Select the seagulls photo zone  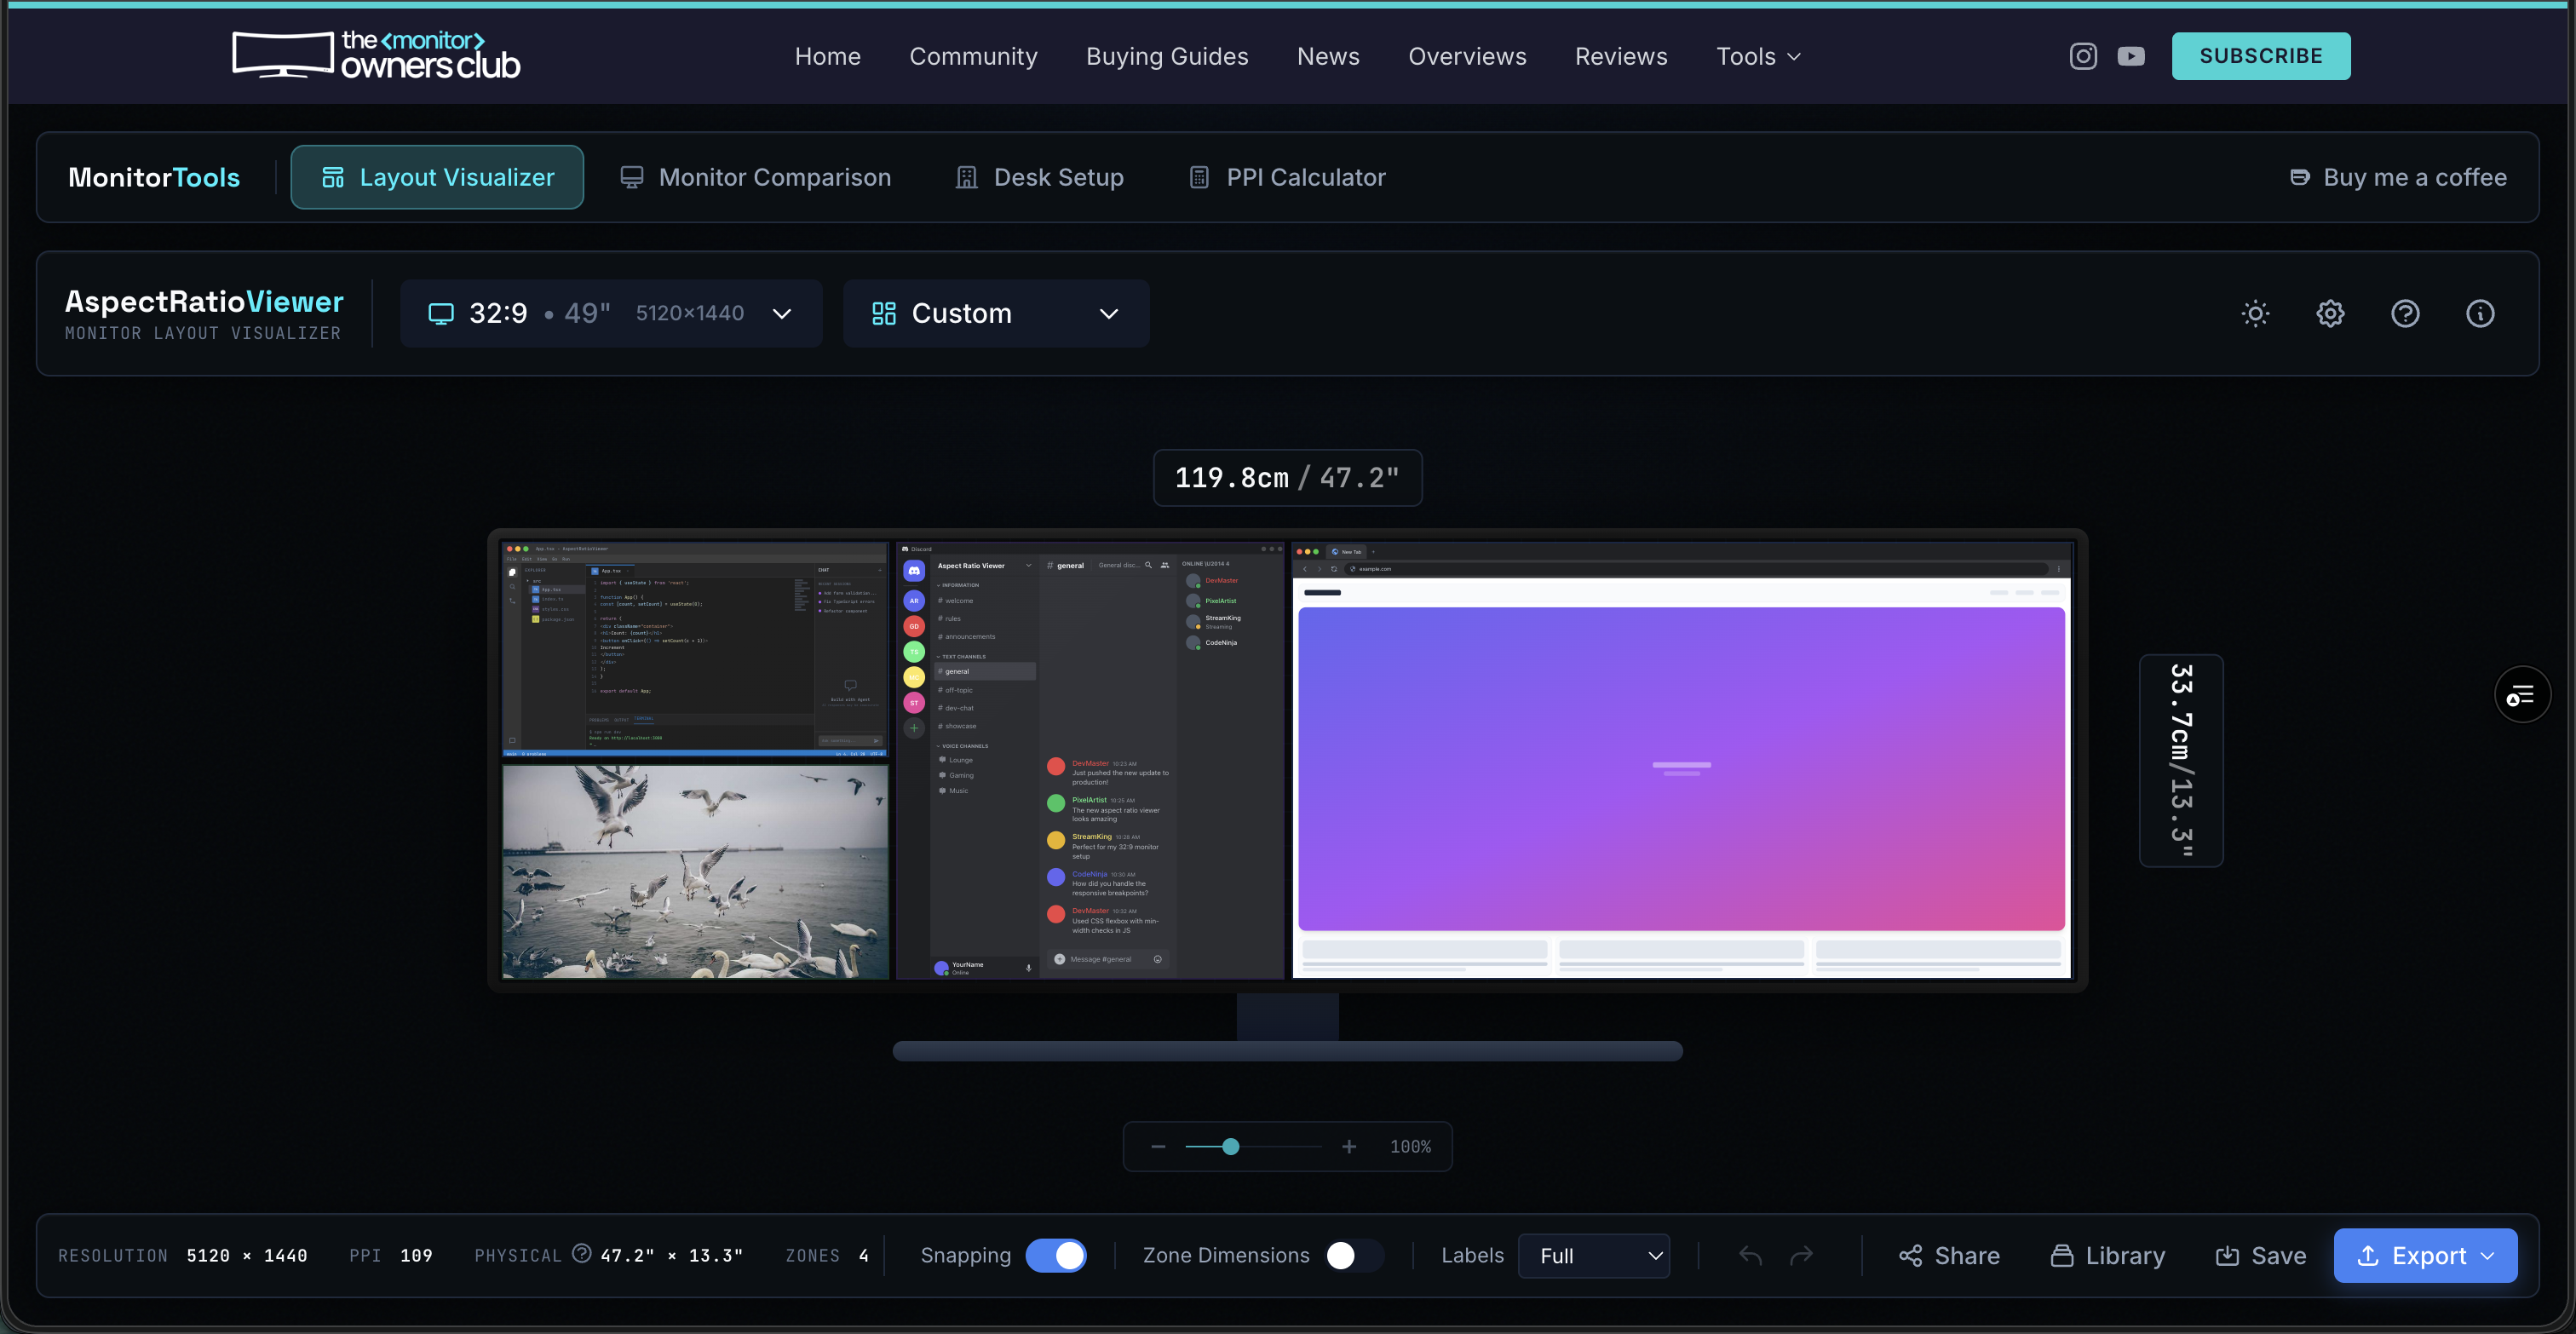tap(695, 872)
